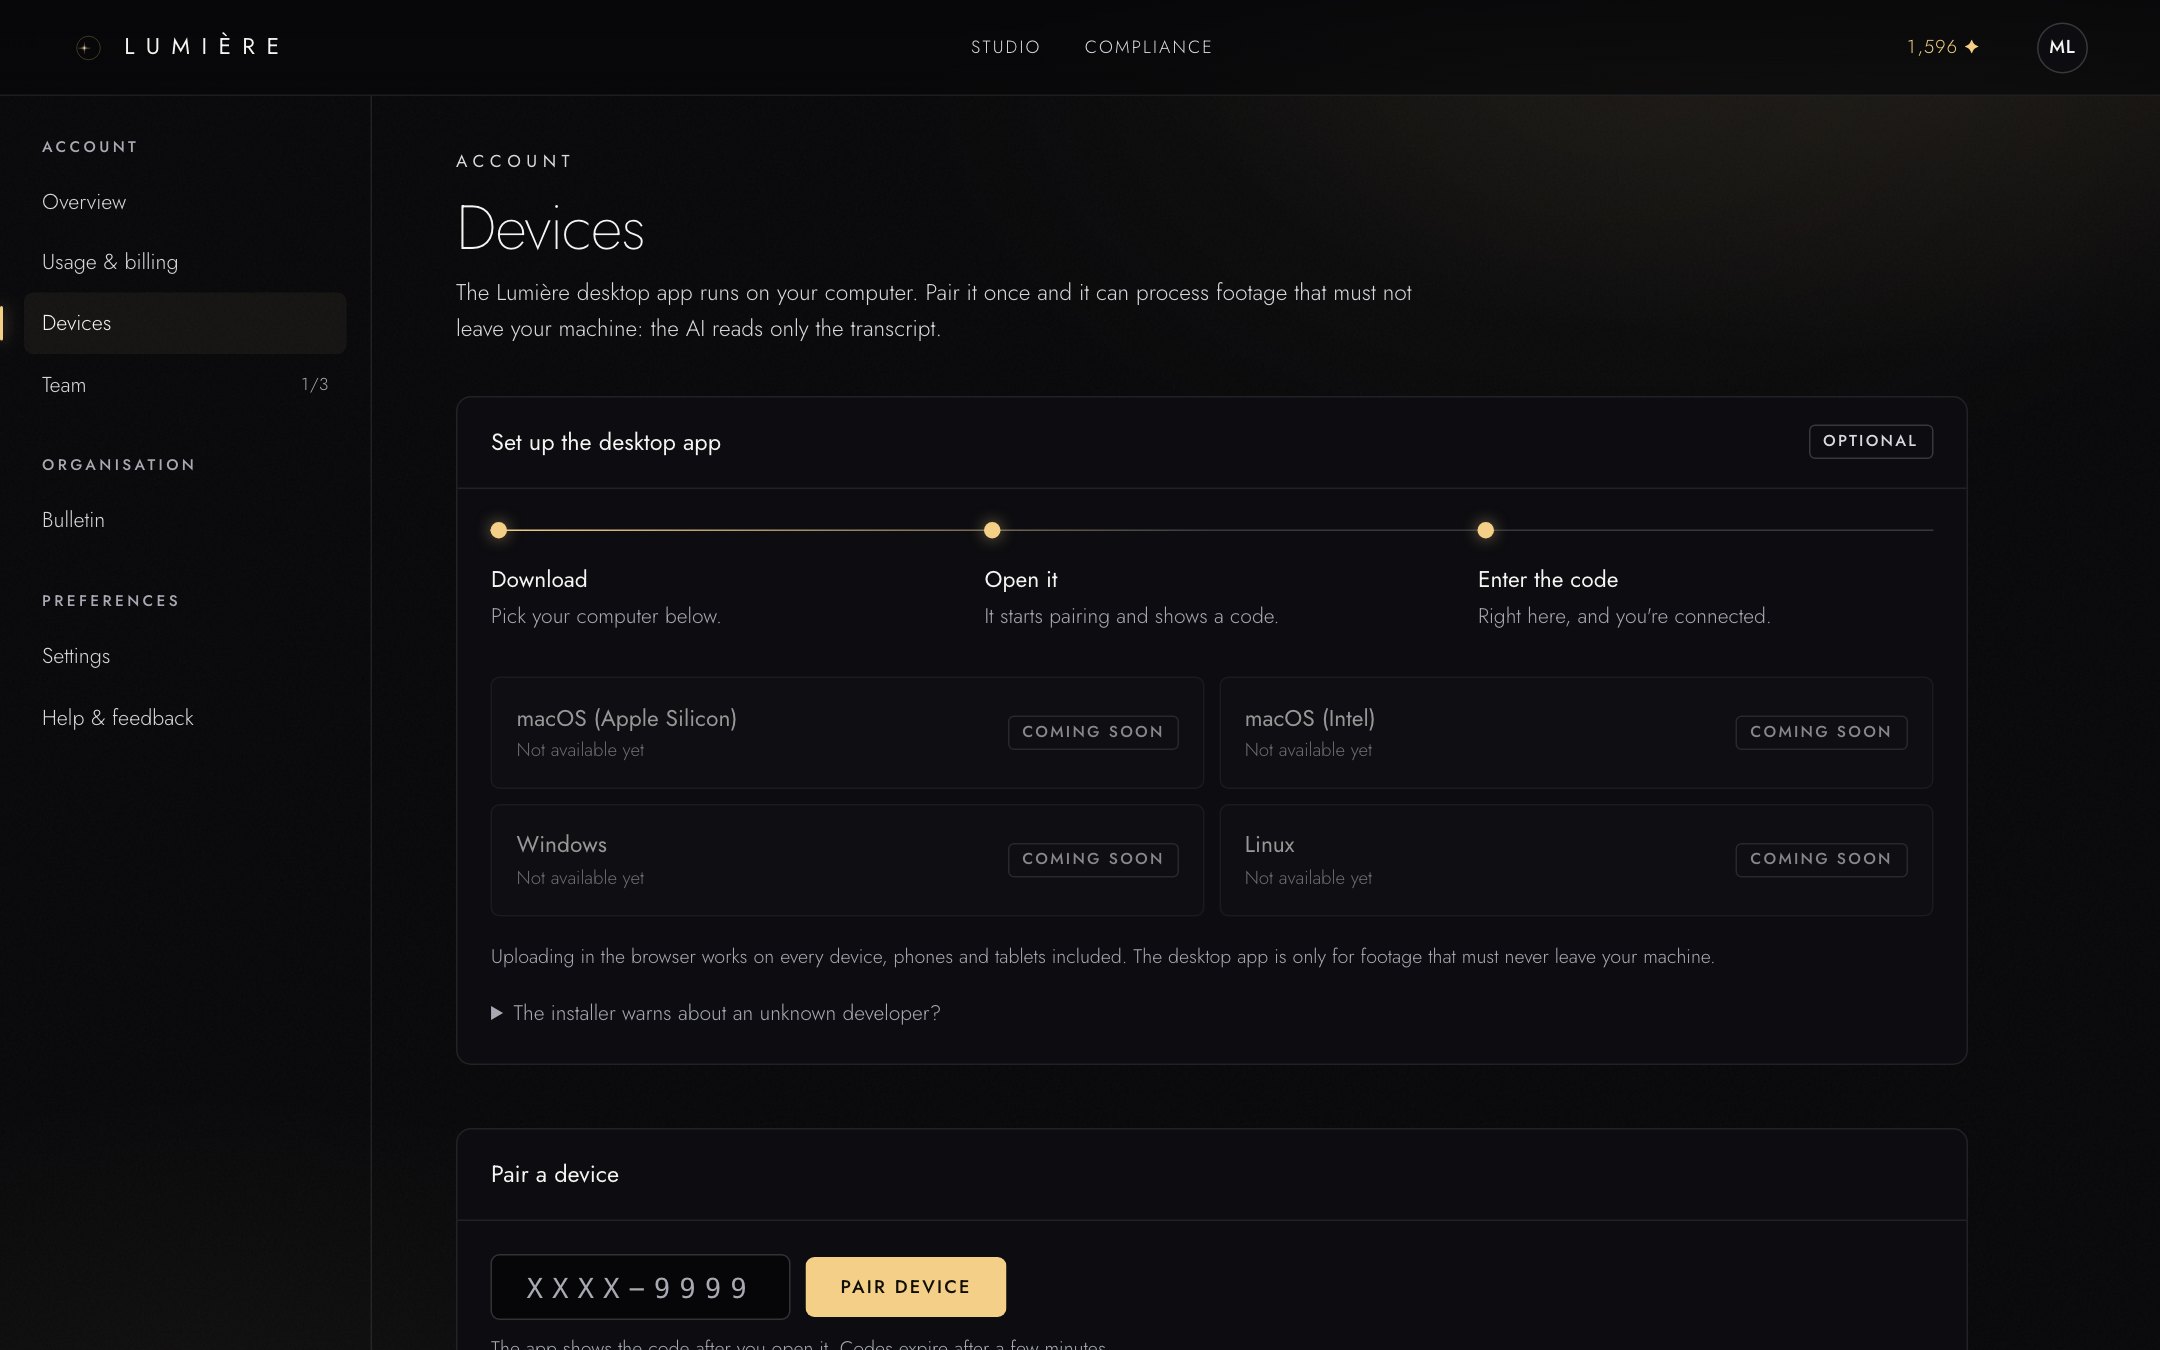Click the Windows download card

(847, 860)
